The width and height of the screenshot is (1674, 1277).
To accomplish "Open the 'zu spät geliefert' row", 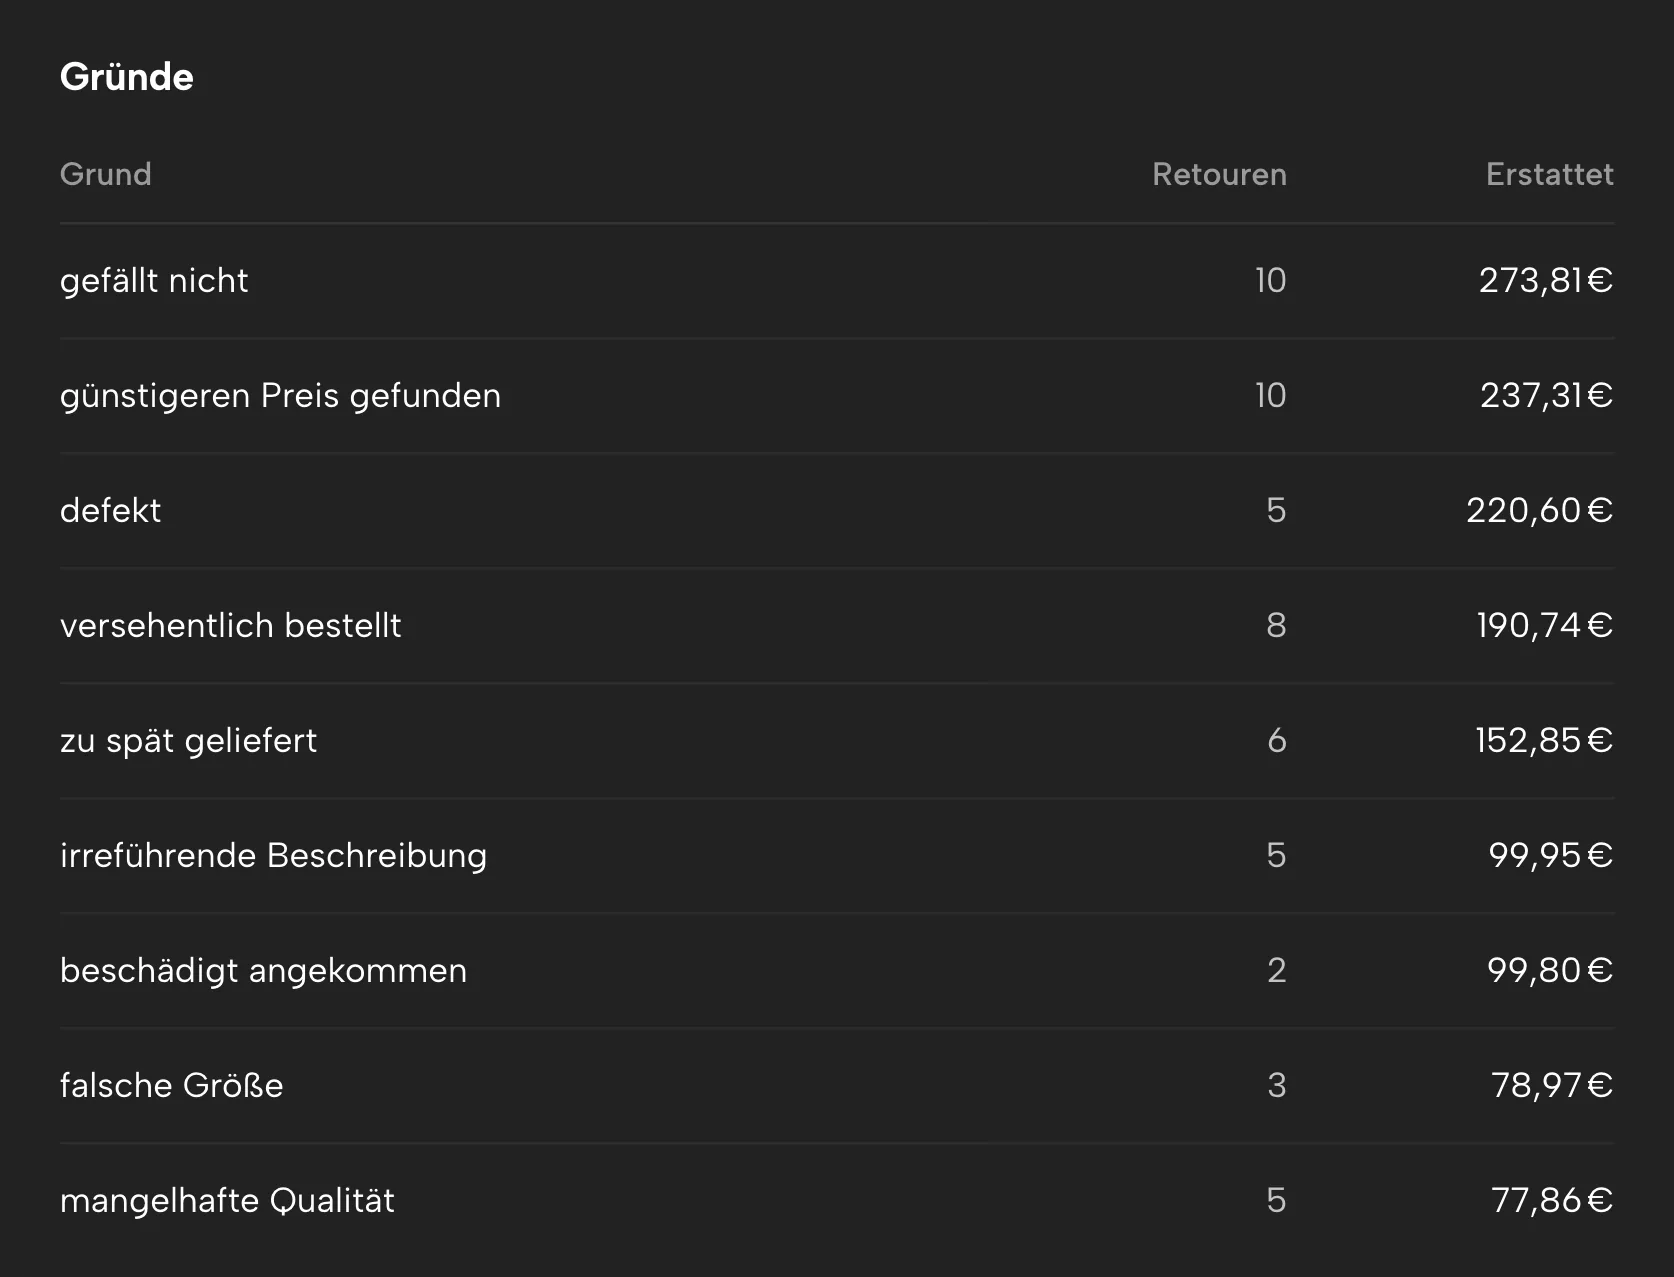I will pyautogui.click(x=837, y=741).
